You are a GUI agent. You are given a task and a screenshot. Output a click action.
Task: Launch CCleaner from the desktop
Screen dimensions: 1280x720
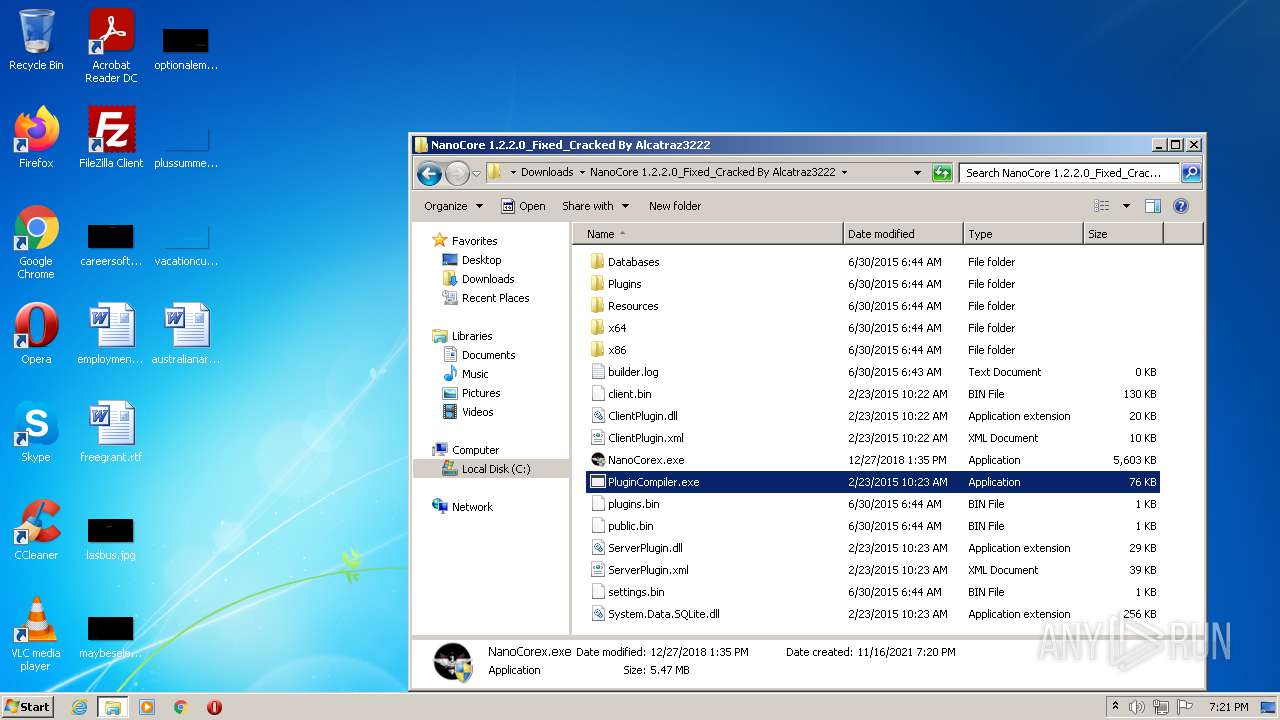36,530
